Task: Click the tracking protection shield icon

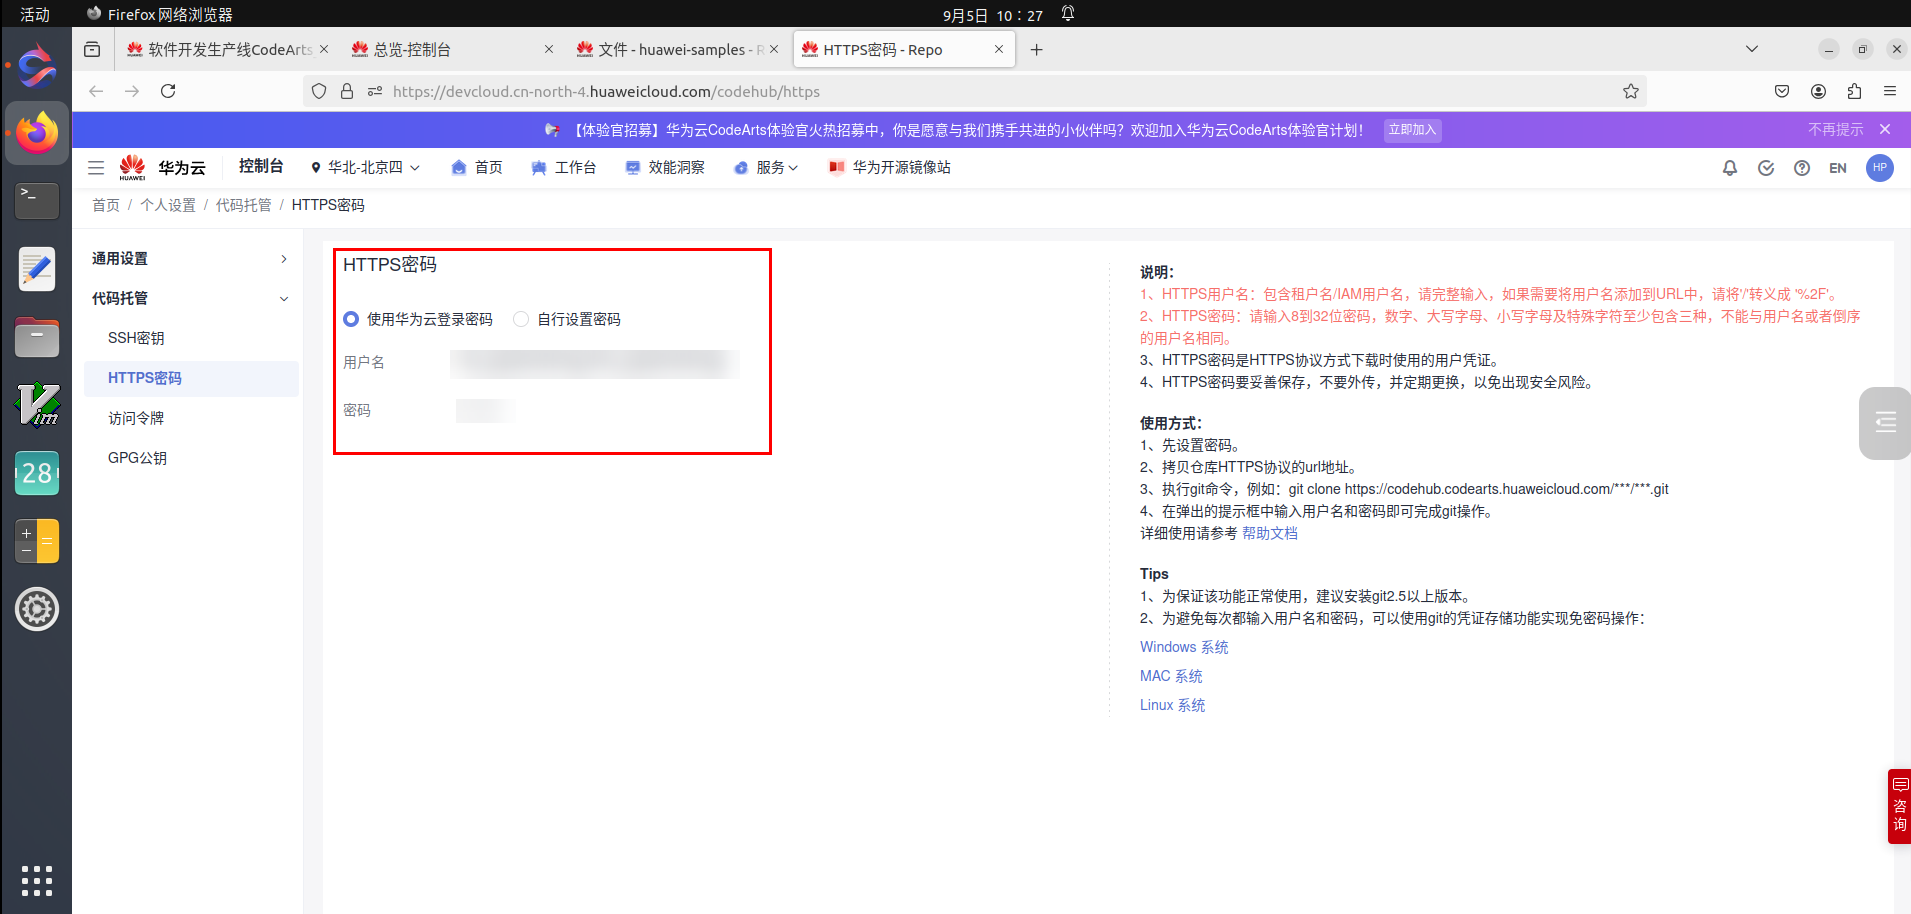Action: coord(319,91)
